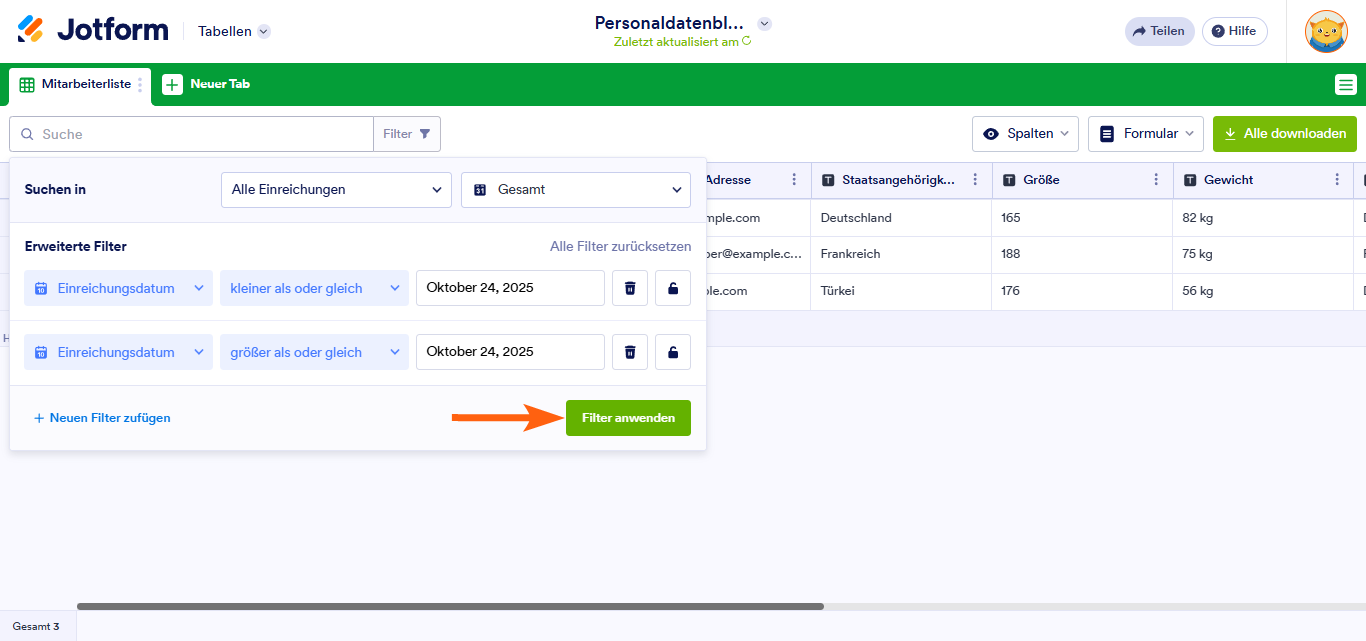
Task: Click the Suche search field
Action: (200, 134)
